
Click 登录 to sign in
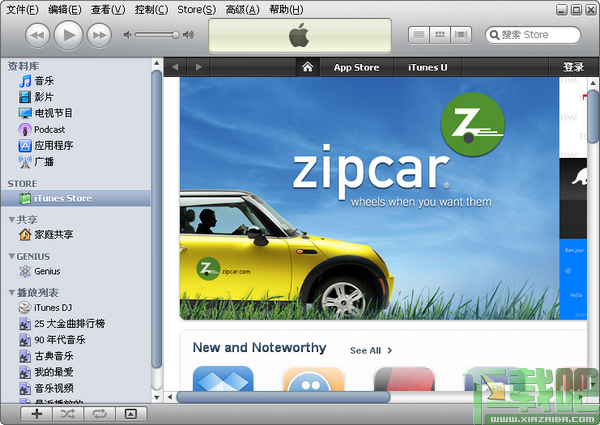click(x=573, y=67)
